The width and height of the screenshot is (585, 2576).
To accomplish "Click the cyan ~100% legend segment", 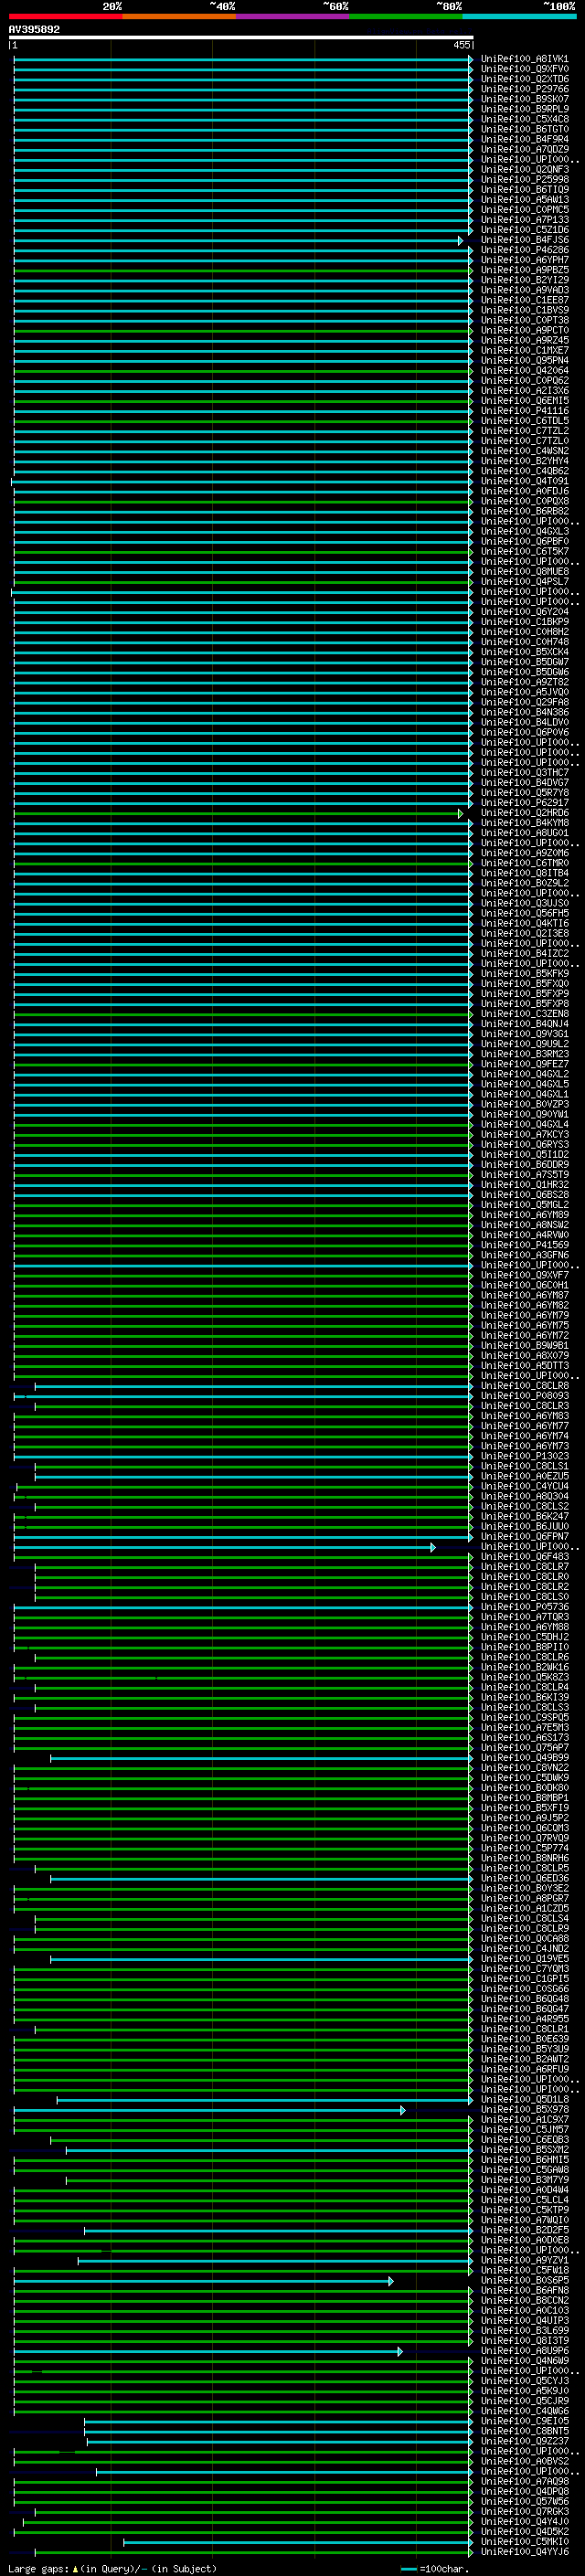I will pyautogui.click(x=519, y=16).
